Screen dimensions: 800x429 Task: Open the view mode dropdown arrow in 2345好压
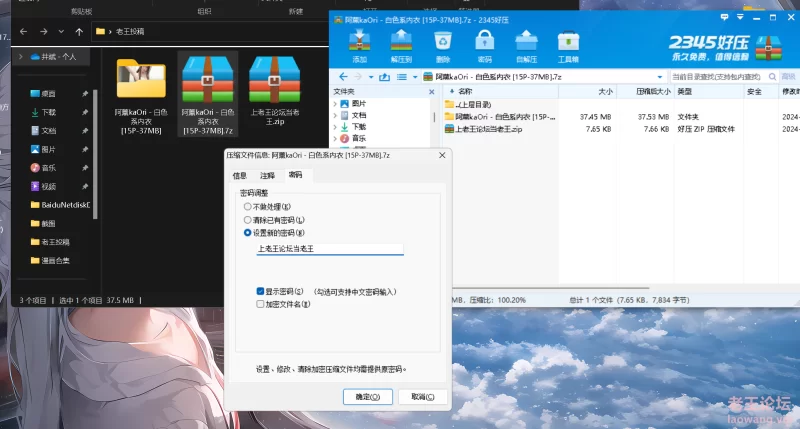pyautogui.click(x=415, y=77)
